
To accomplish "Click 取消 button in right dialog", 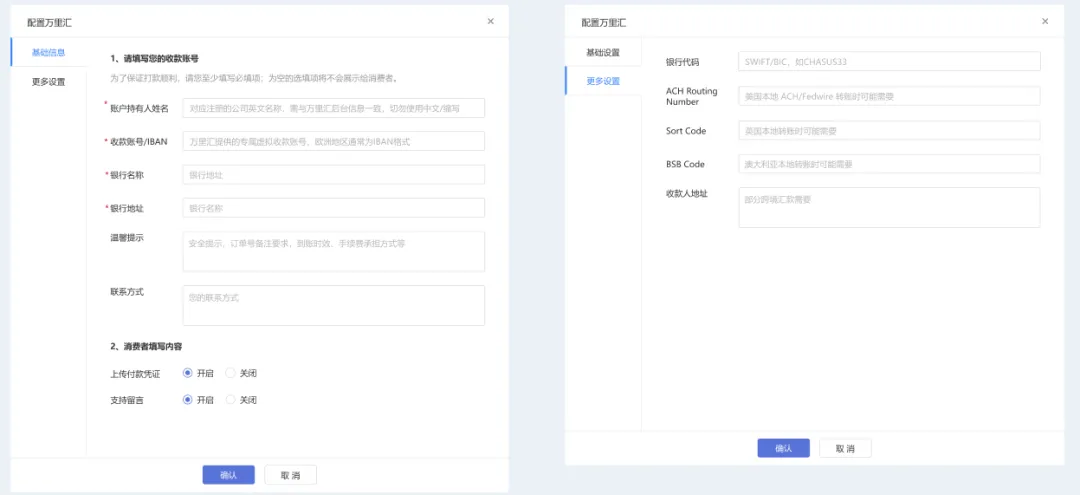I will click(x=845, y=448).
